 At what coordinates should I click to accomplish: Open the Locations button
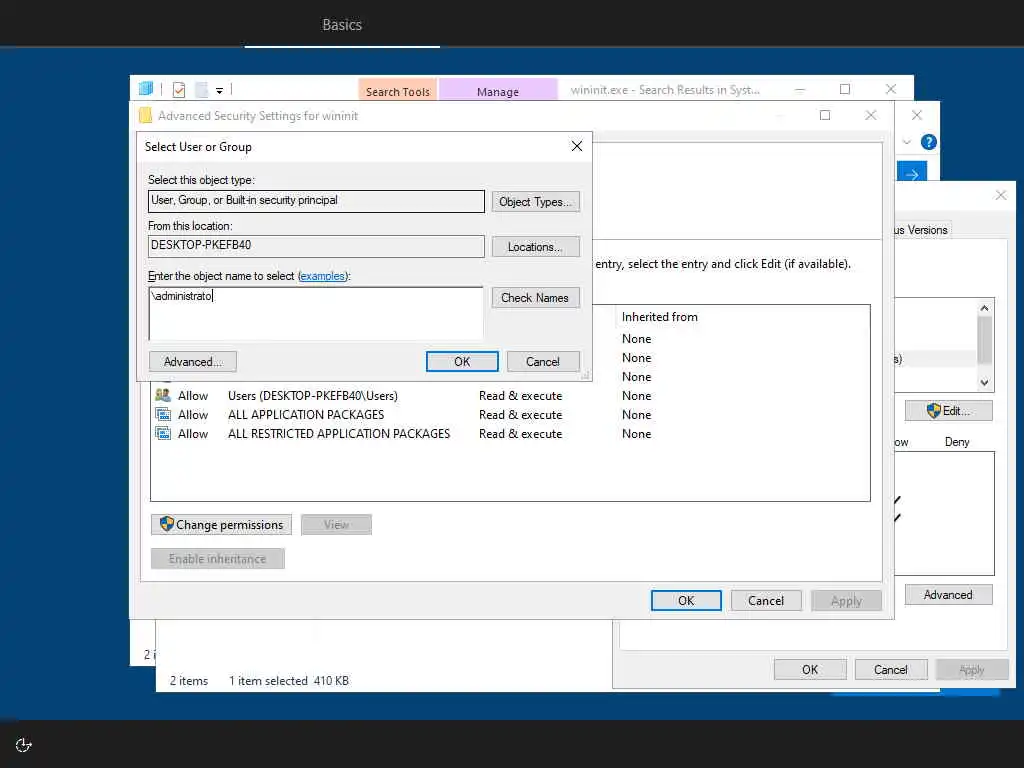click(x=536, y=247)
